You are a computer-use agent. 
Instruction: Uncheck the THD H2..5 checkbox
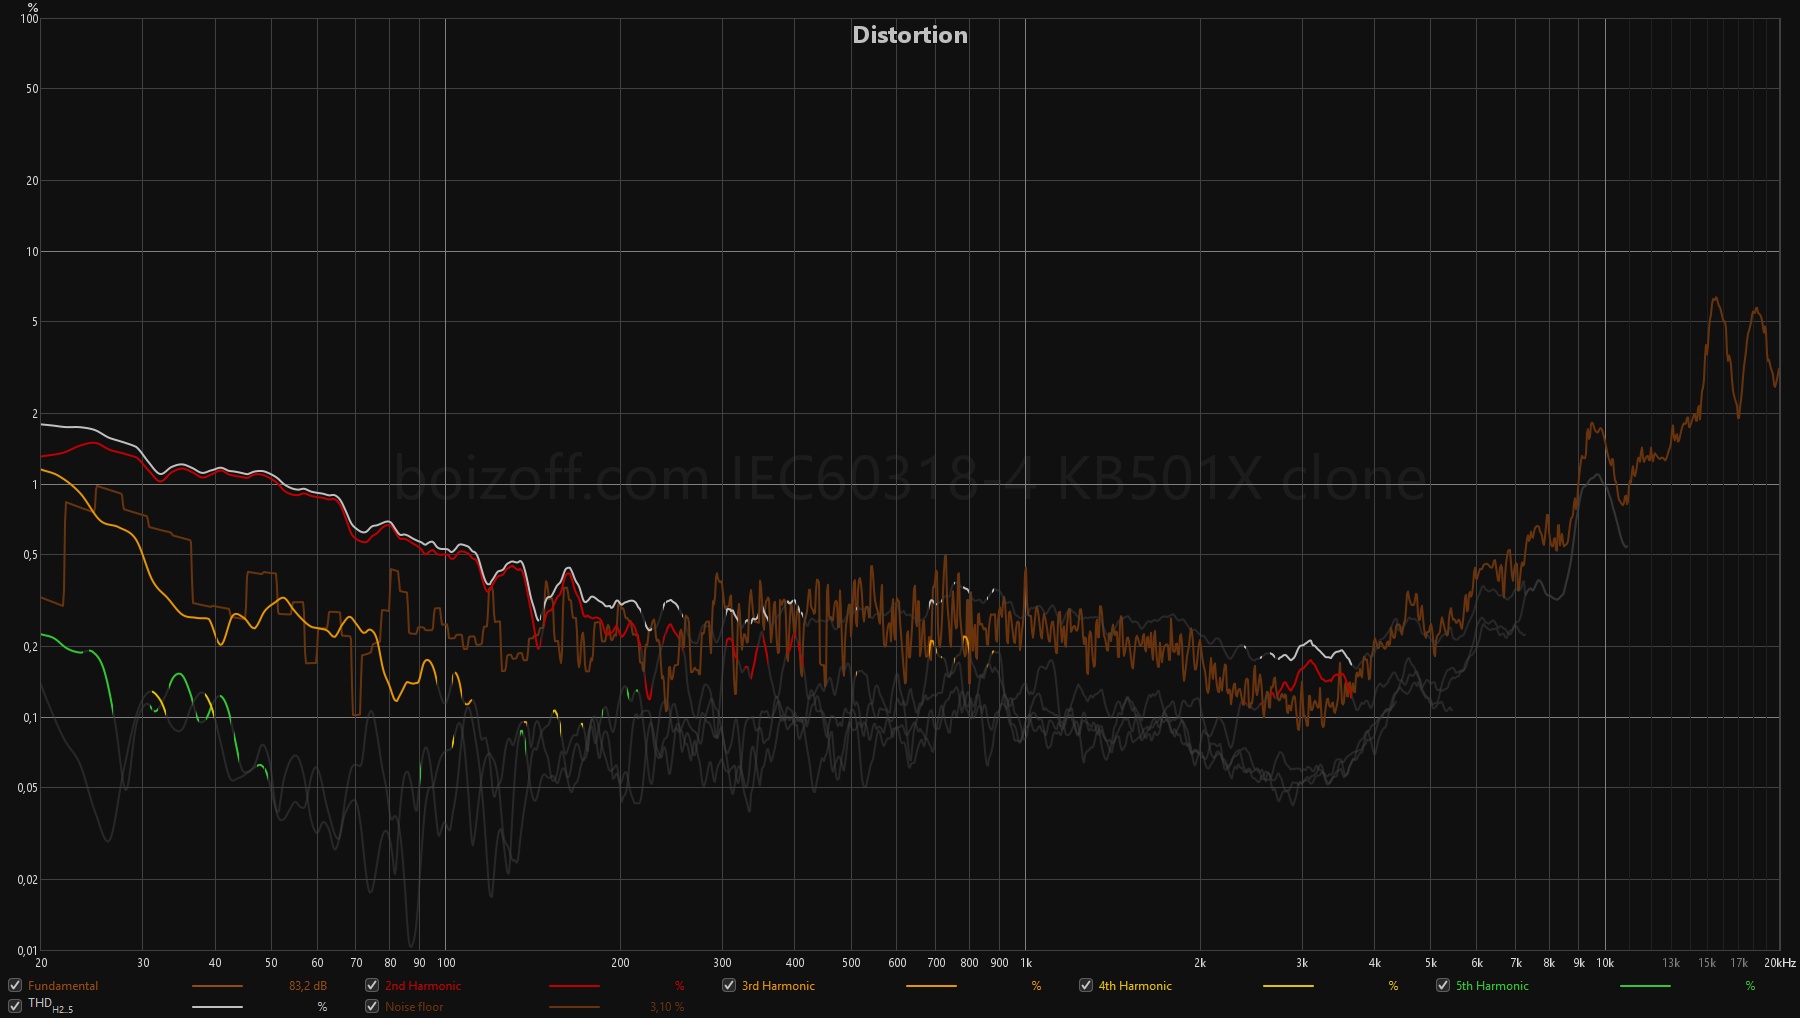click(x=15, y=1006)
